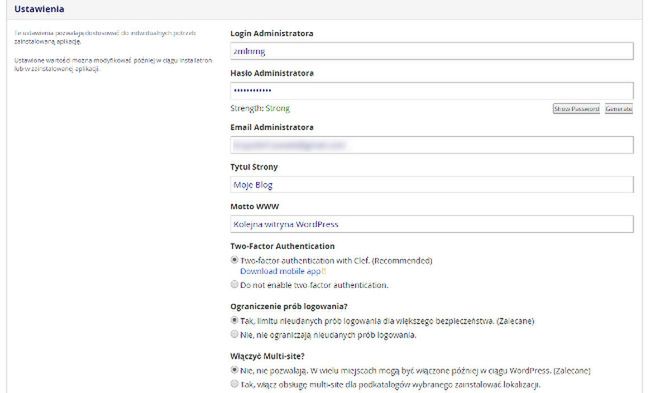Select the Email Administratora field

[x=431, y=145]
